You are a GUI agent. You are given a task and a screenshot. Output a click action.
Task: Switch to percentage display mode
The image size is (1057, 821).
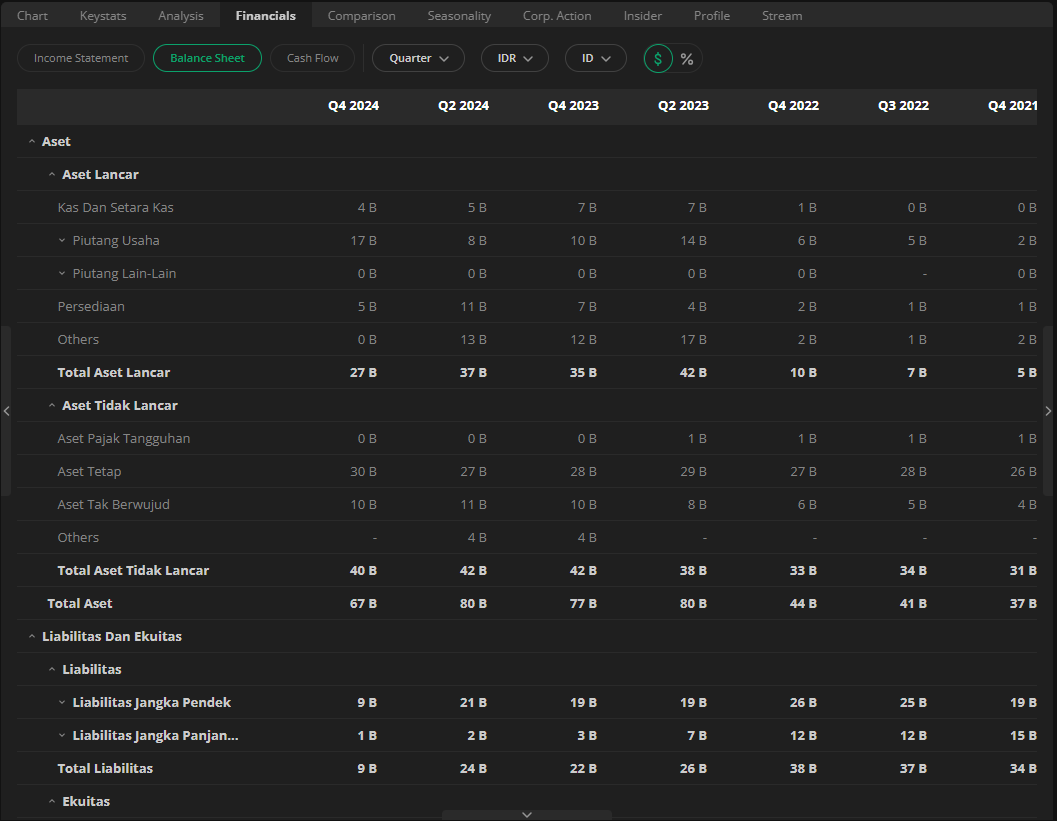tap(687, 59)
